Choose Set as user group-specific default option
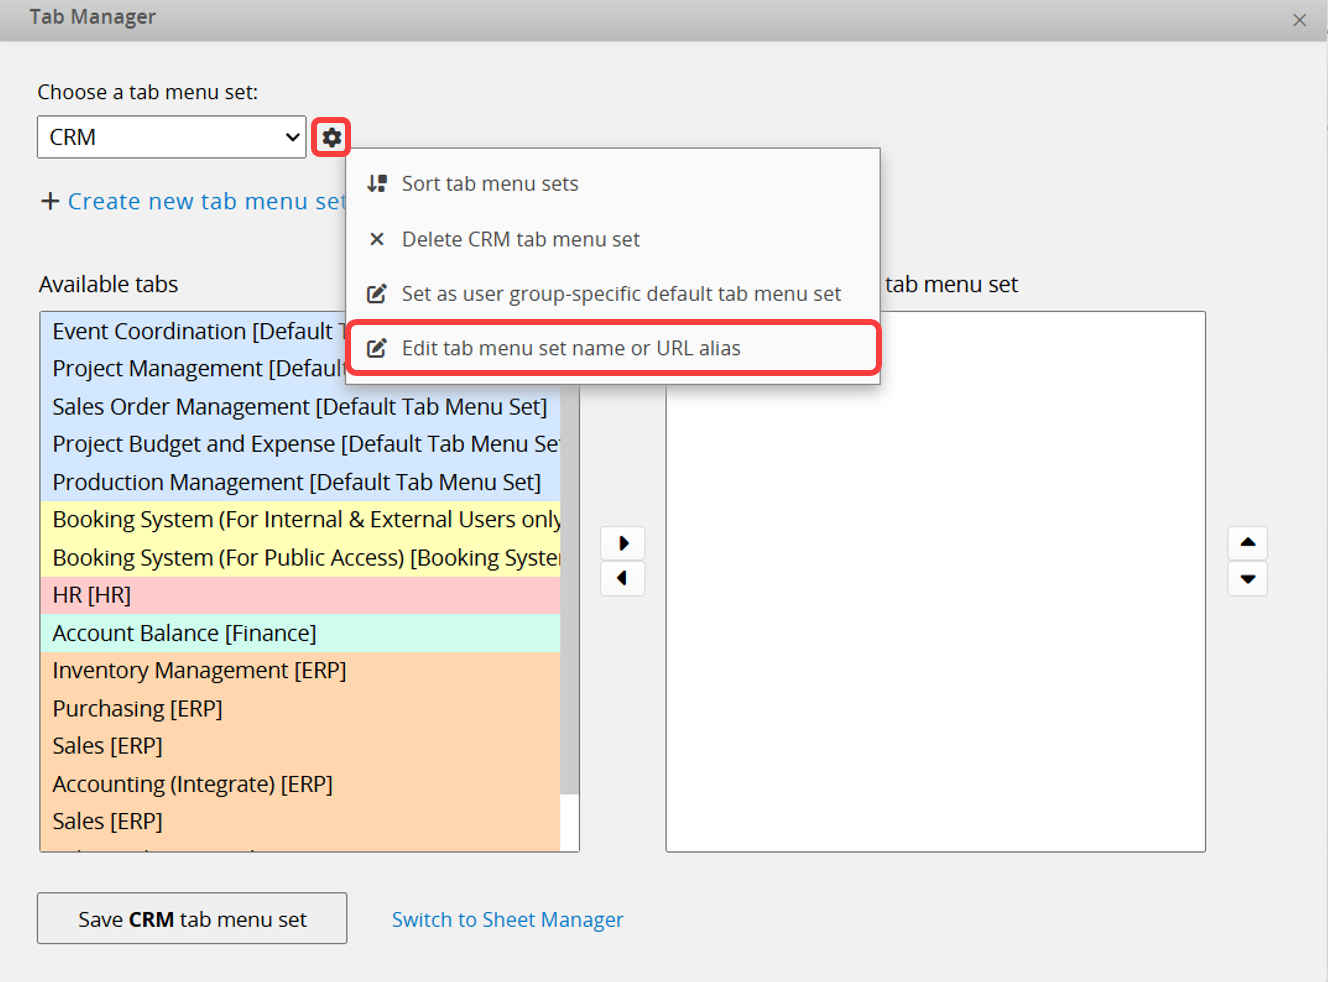1328x982 pixels. [620, 294]
